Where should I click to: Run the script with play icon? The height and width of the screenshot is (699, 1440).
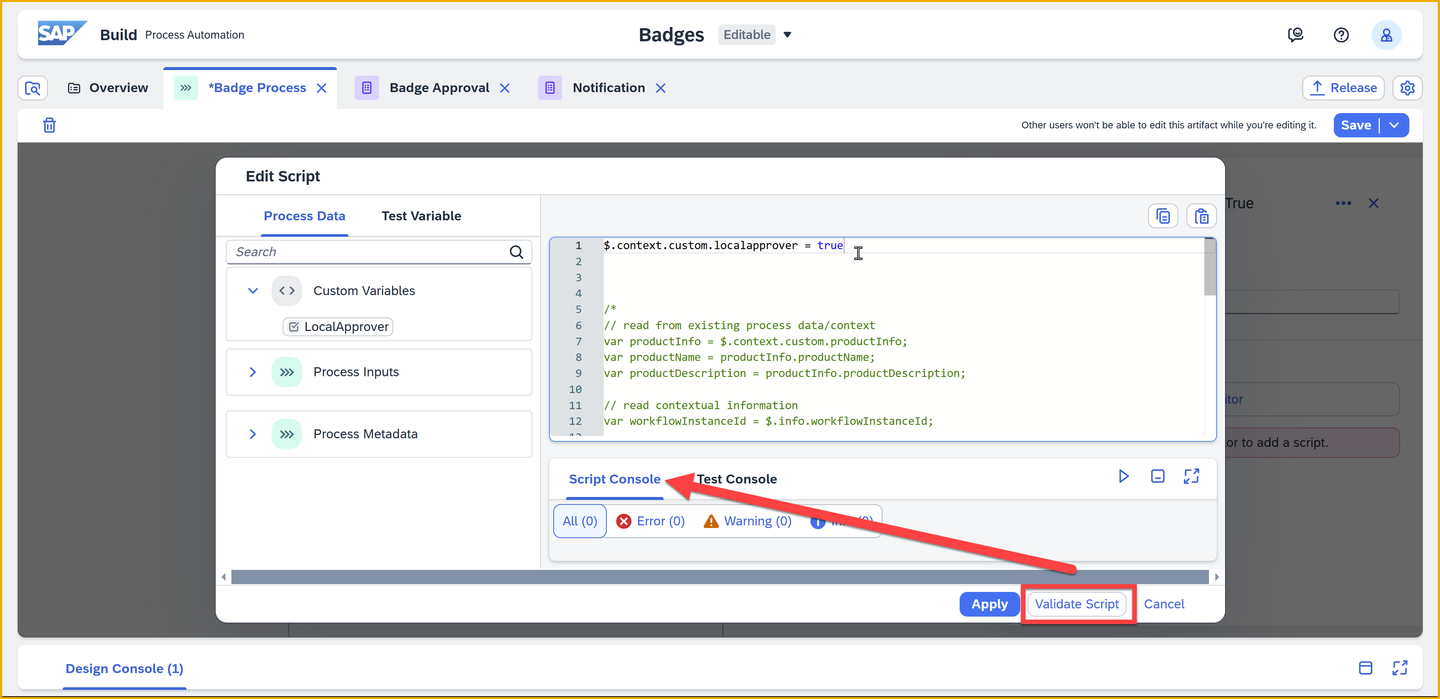pyautogui.click(x=1124, y=476)
